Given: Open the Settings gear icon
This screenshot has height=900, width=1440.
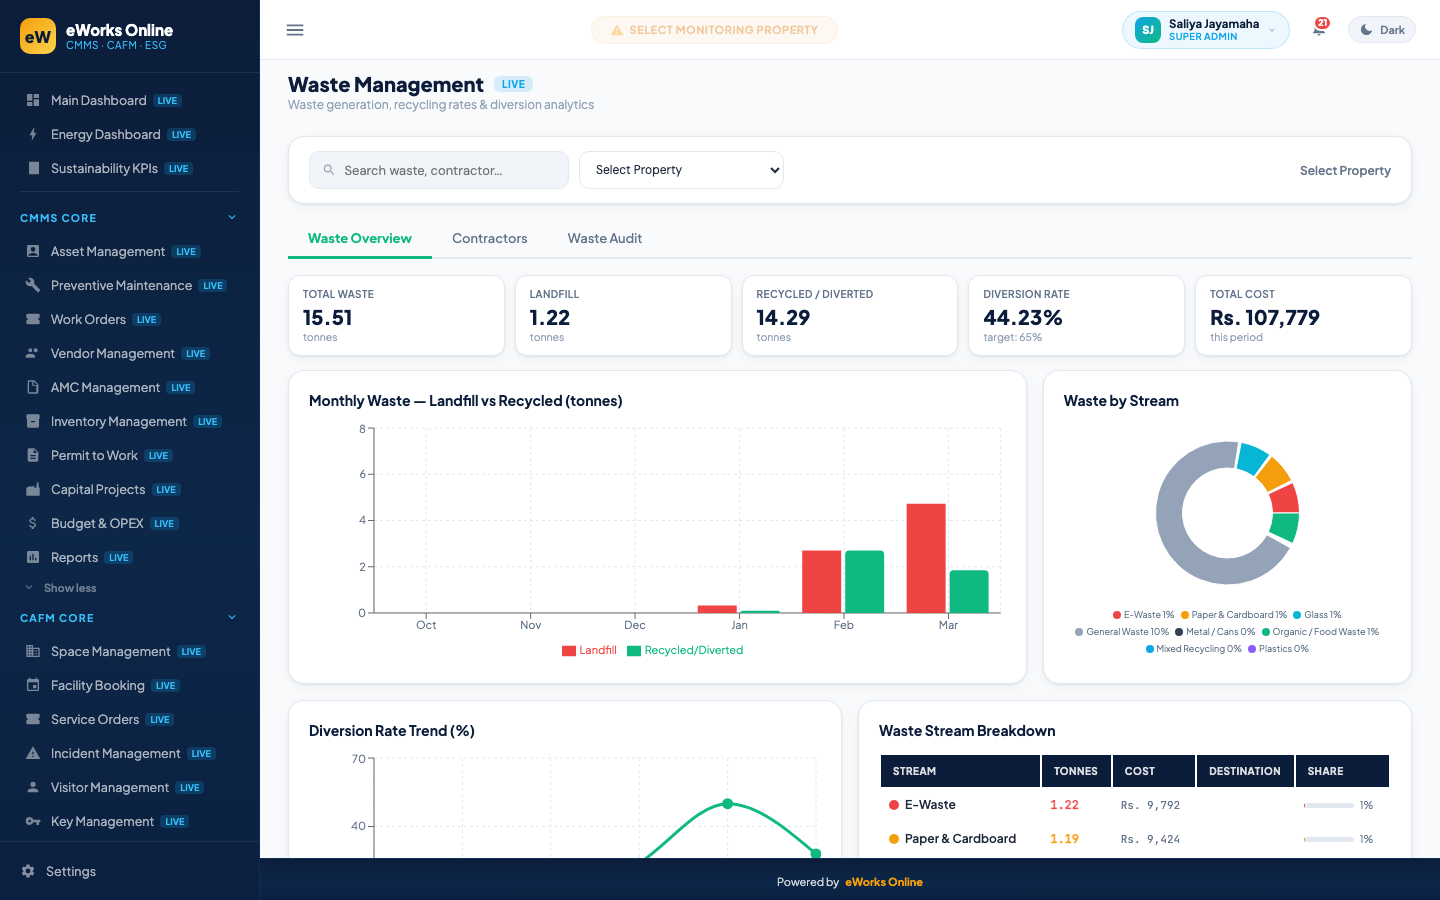Looking at the screenshot, I should coord(28,871).
